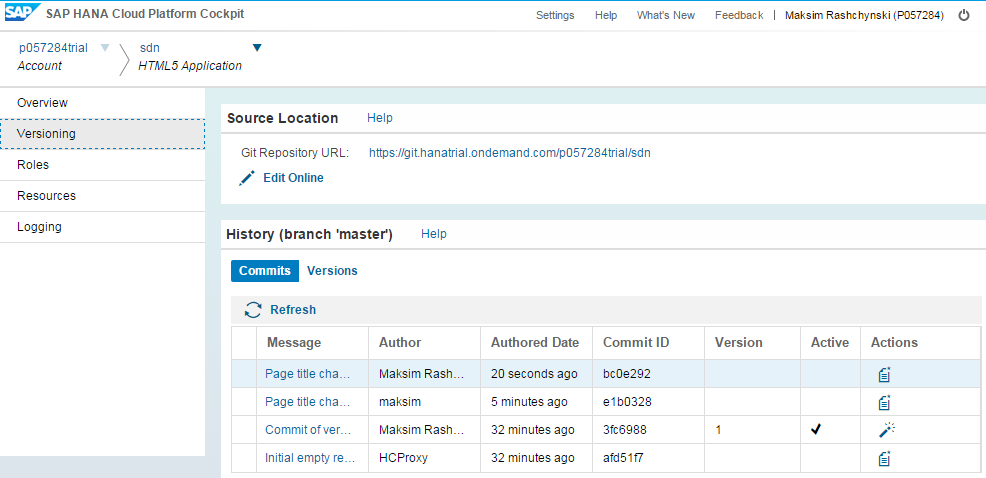Create version for commit afd51f7

[885, 458]
